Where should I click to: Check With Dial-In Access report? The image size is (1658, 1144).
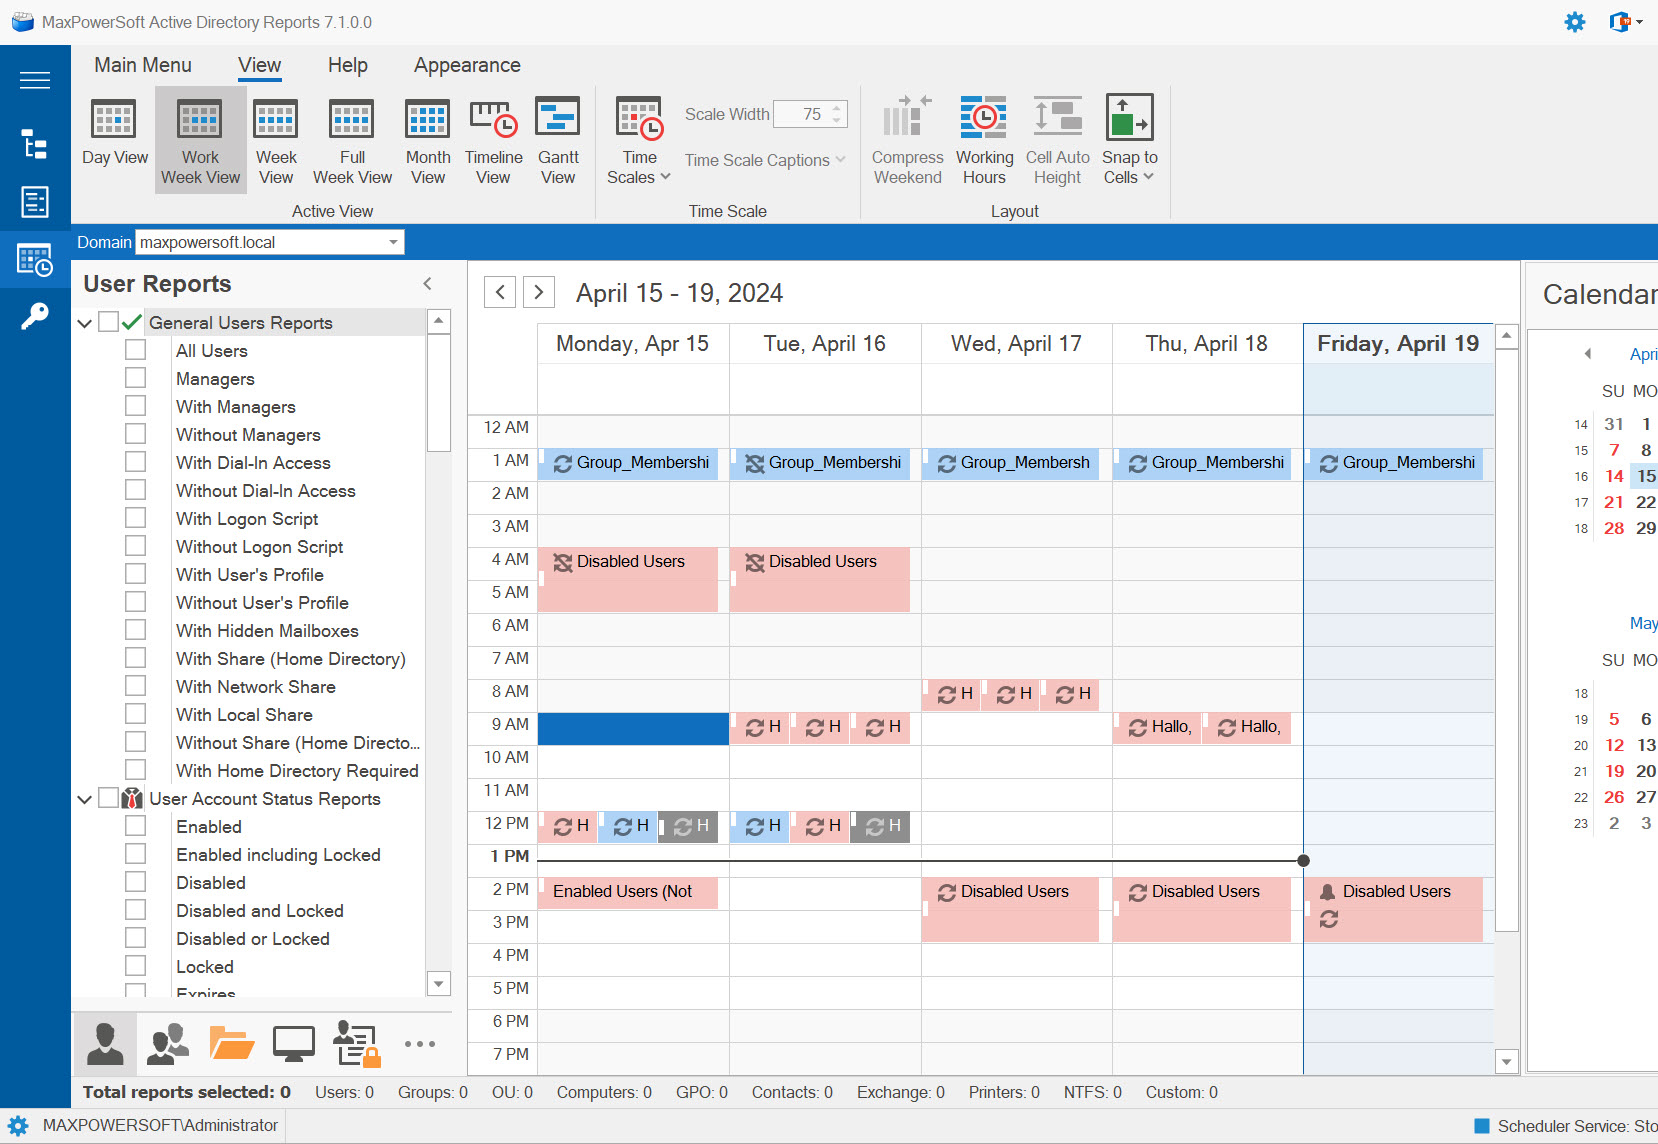click(x=136, y=462)
